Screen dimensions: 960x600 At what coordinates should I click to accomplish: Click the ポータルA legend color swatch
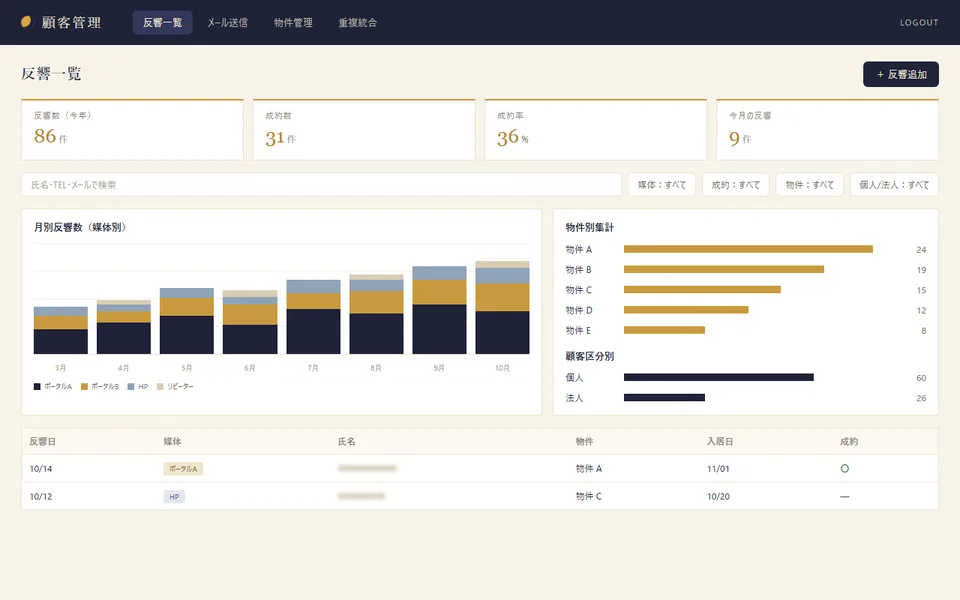37,386
